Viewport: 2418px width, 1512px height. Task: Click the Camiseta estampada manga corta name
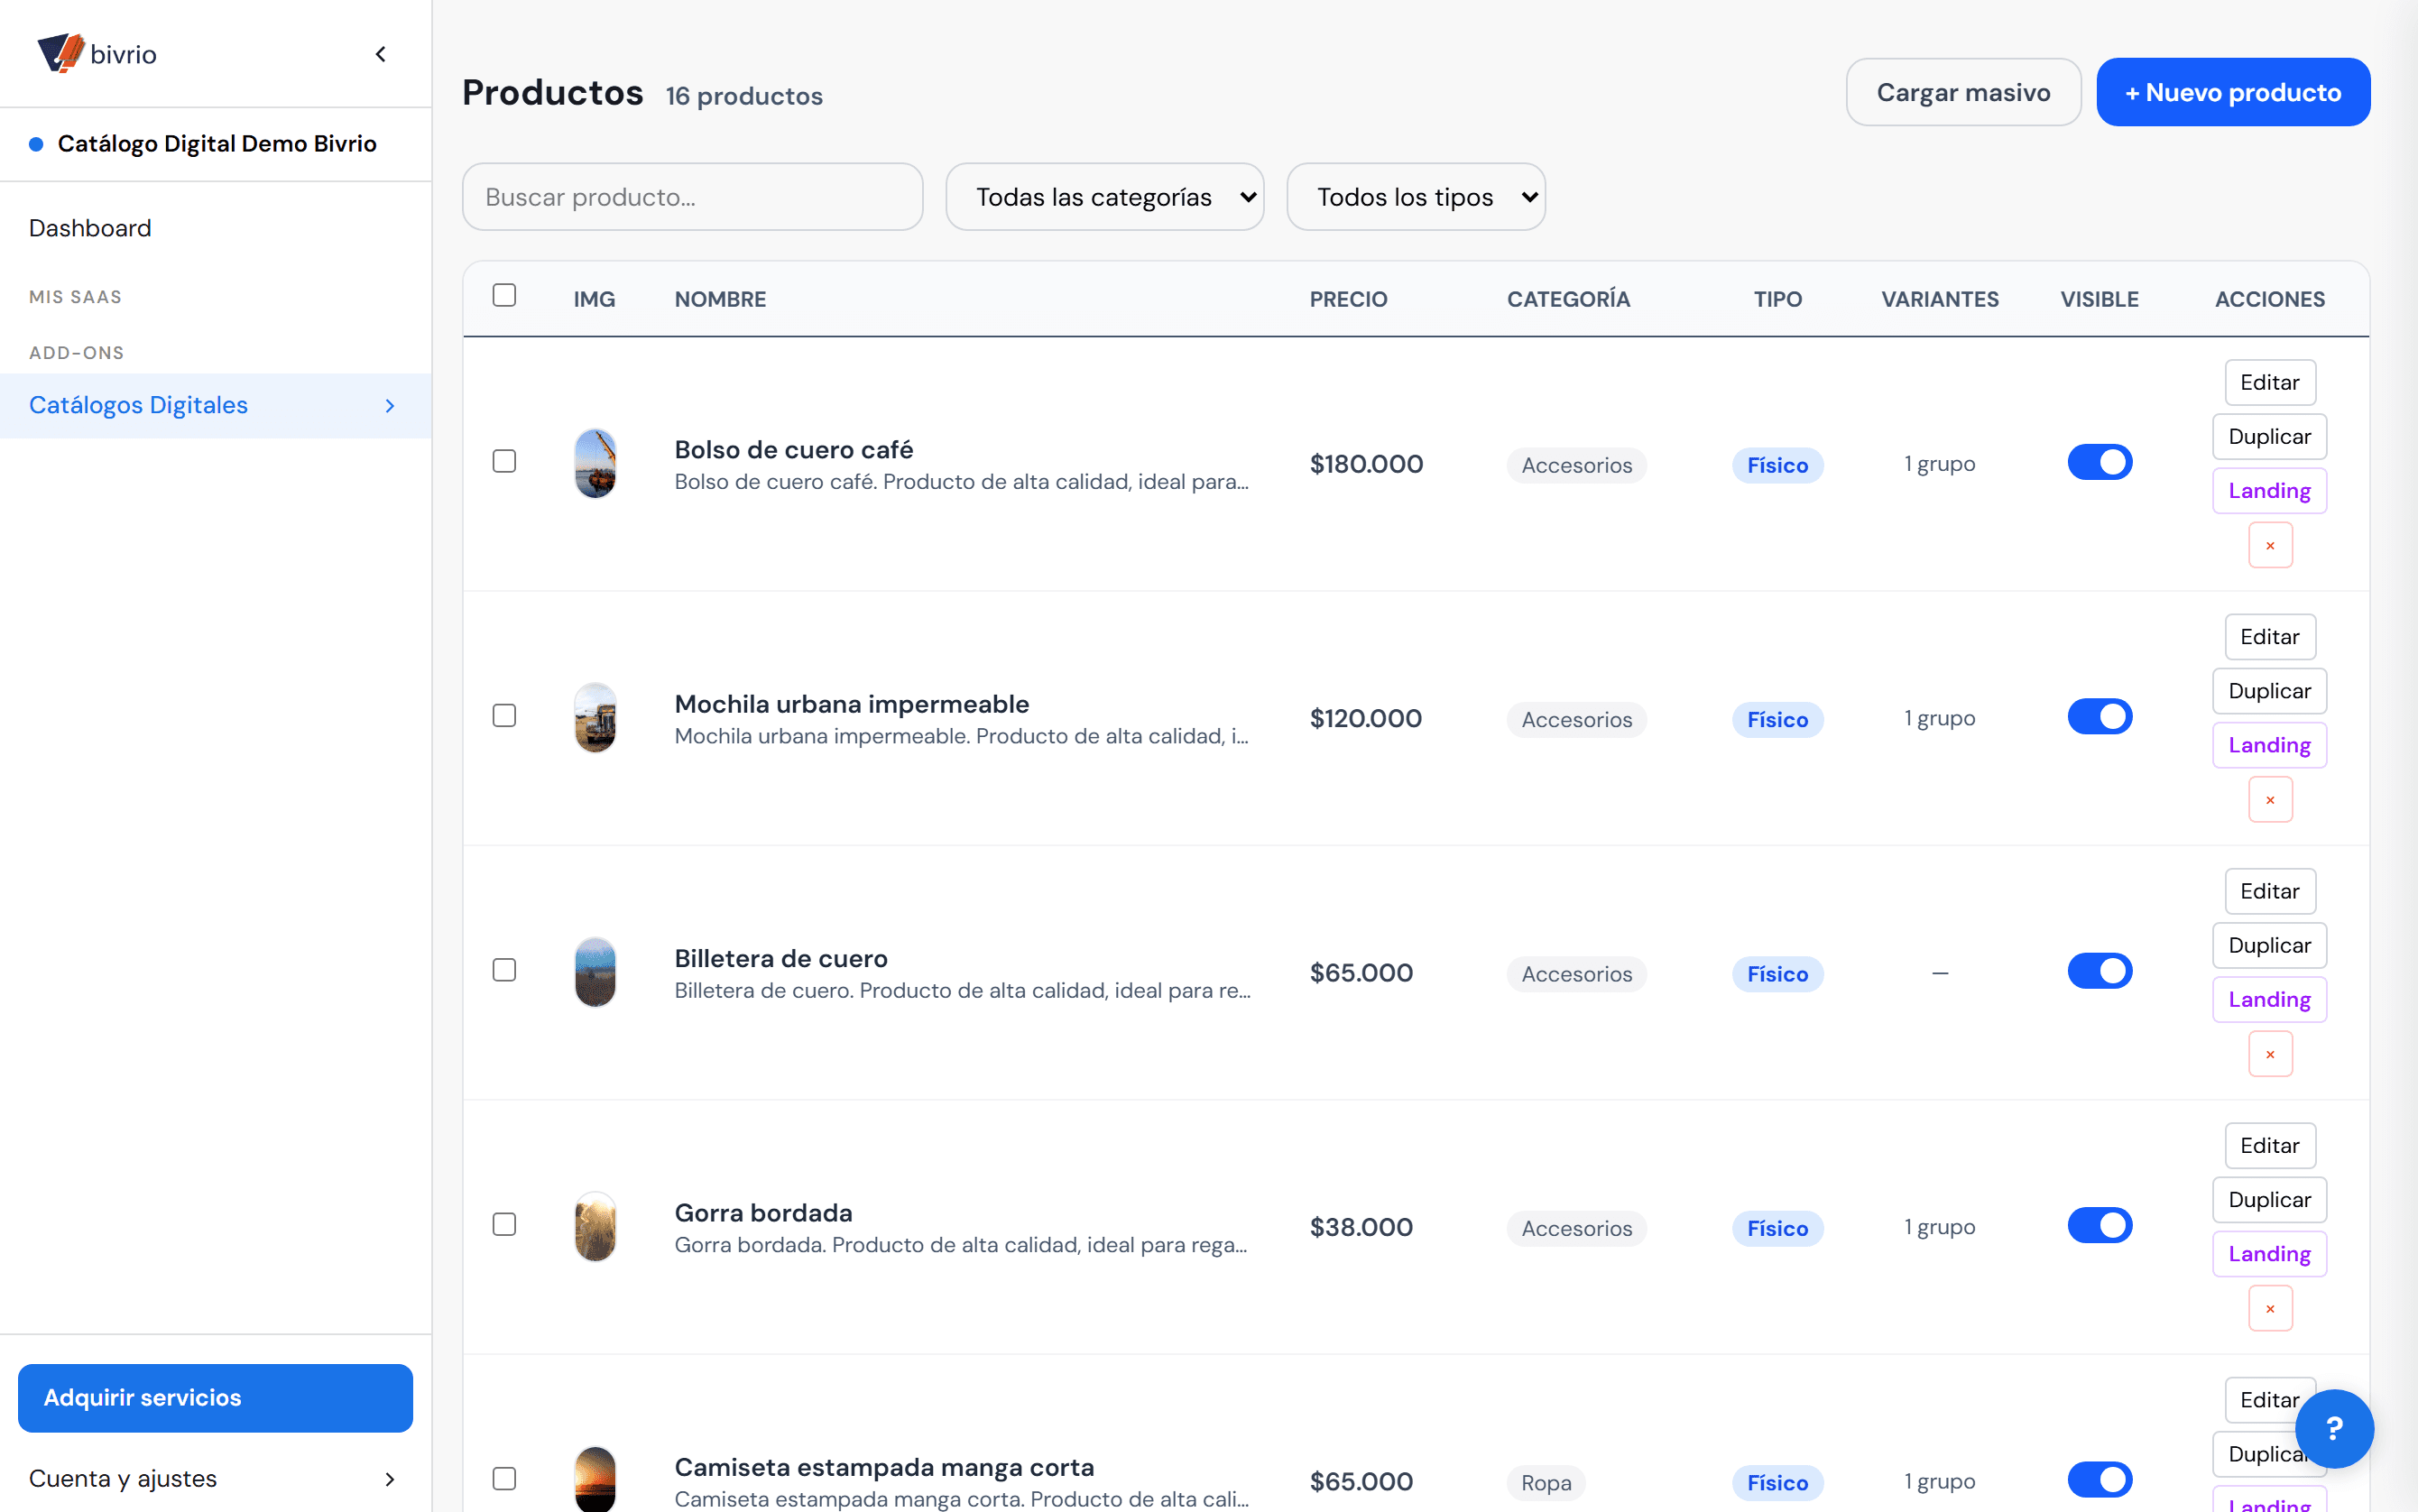click(885, 1467)
